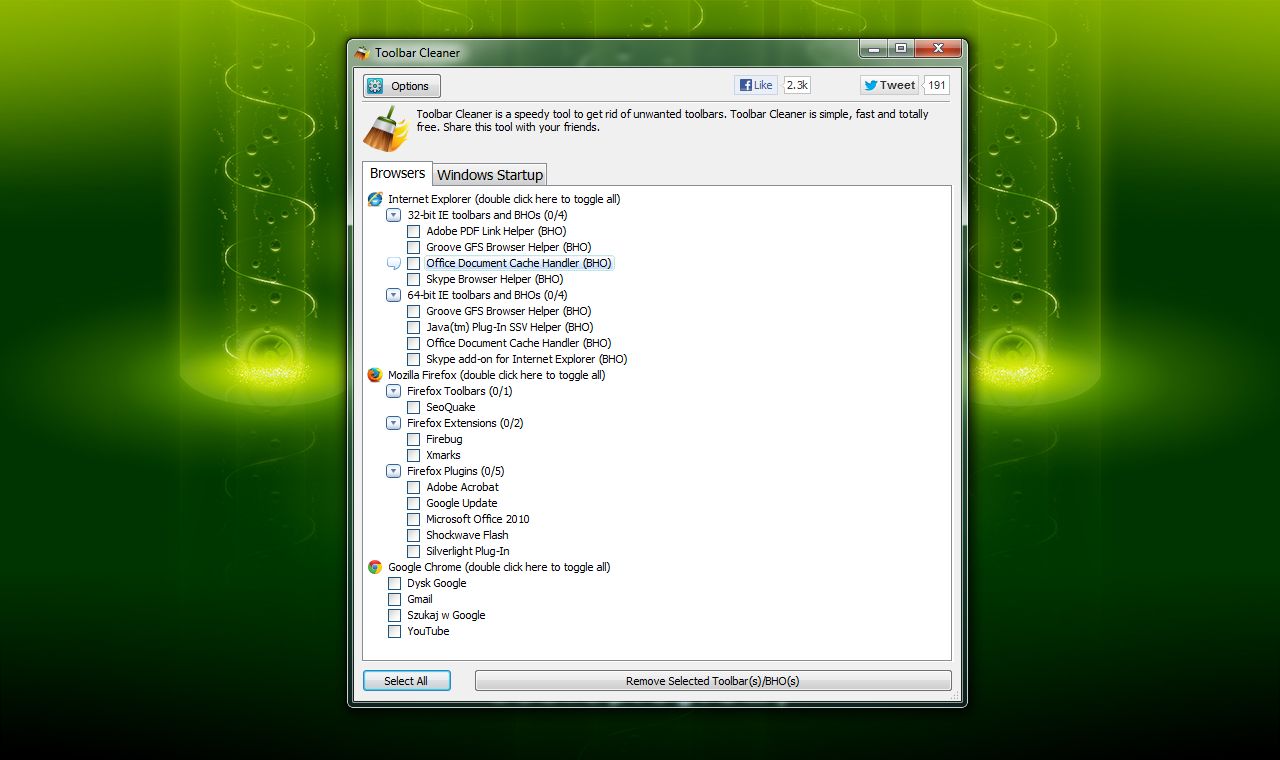Click Mozilla Firefox toggle all row text
Screen dimensions: 1280x760
(496, 375)
